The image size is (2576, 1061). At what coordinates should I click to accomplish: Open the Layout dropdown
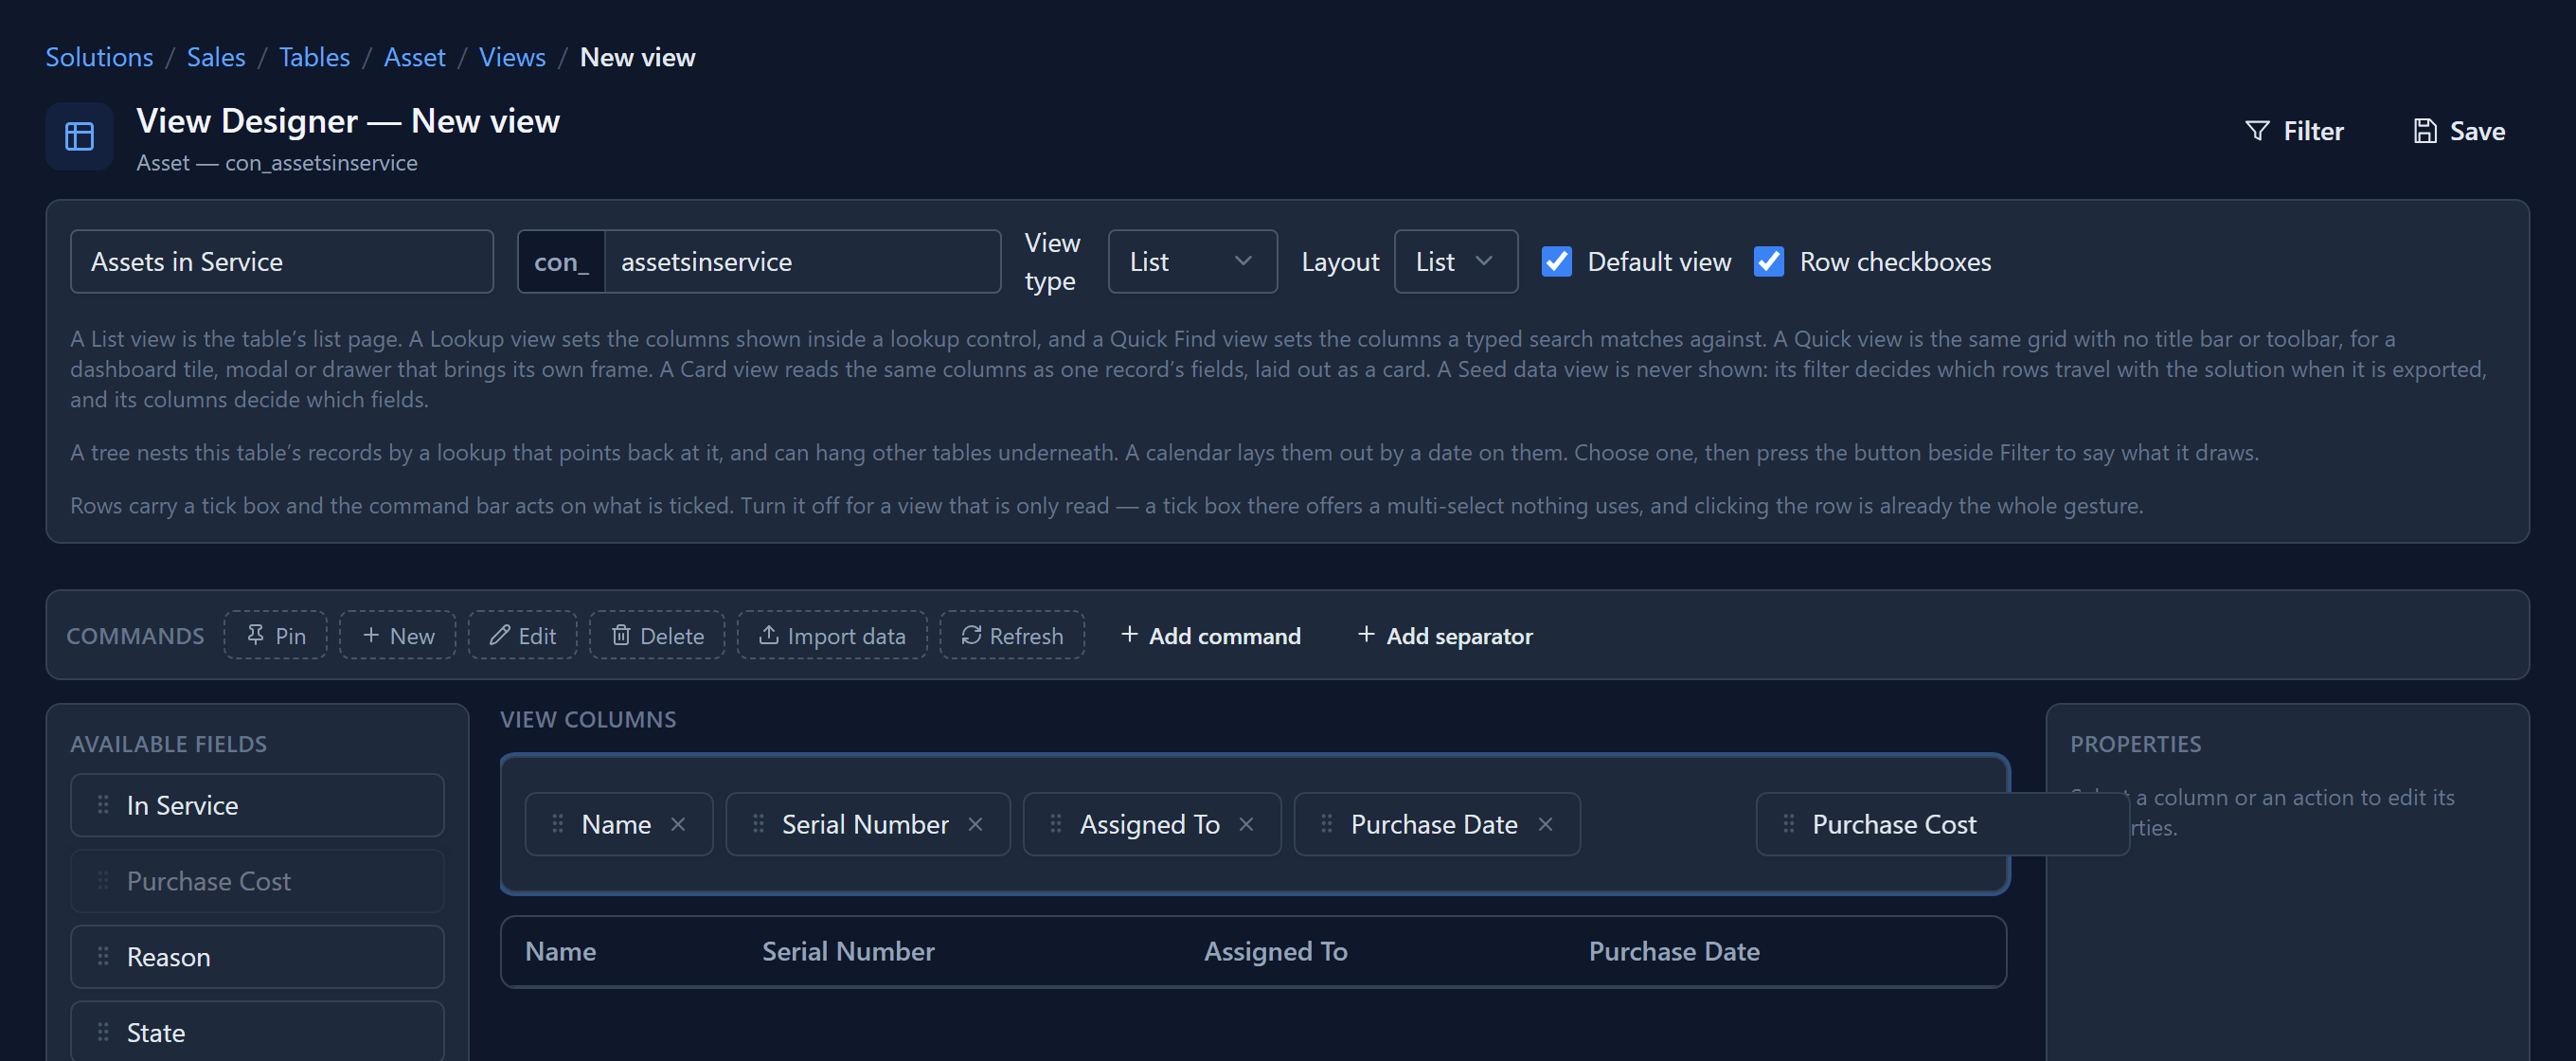point(1455,261)
